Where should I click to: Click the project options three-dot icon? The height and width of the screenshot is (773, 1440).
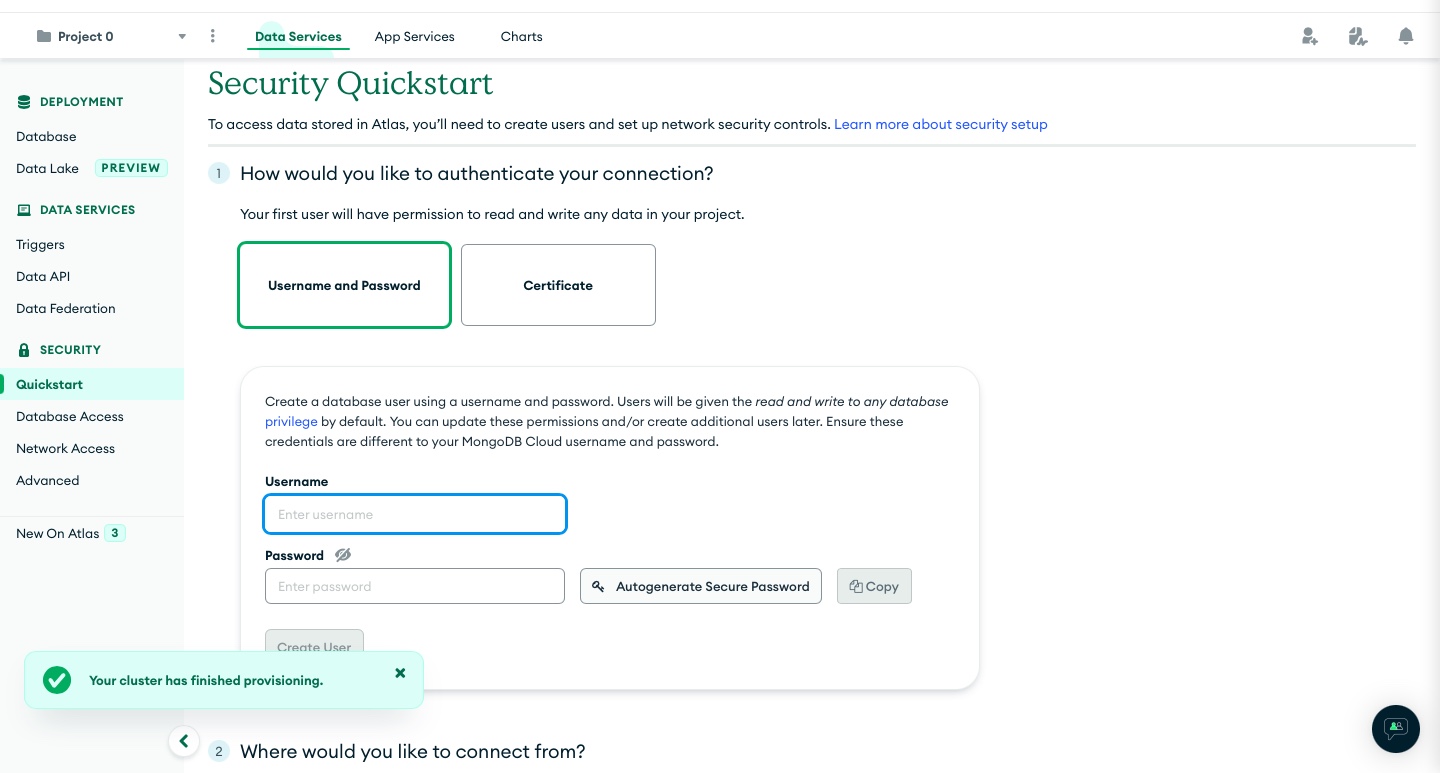click(212, 36)
